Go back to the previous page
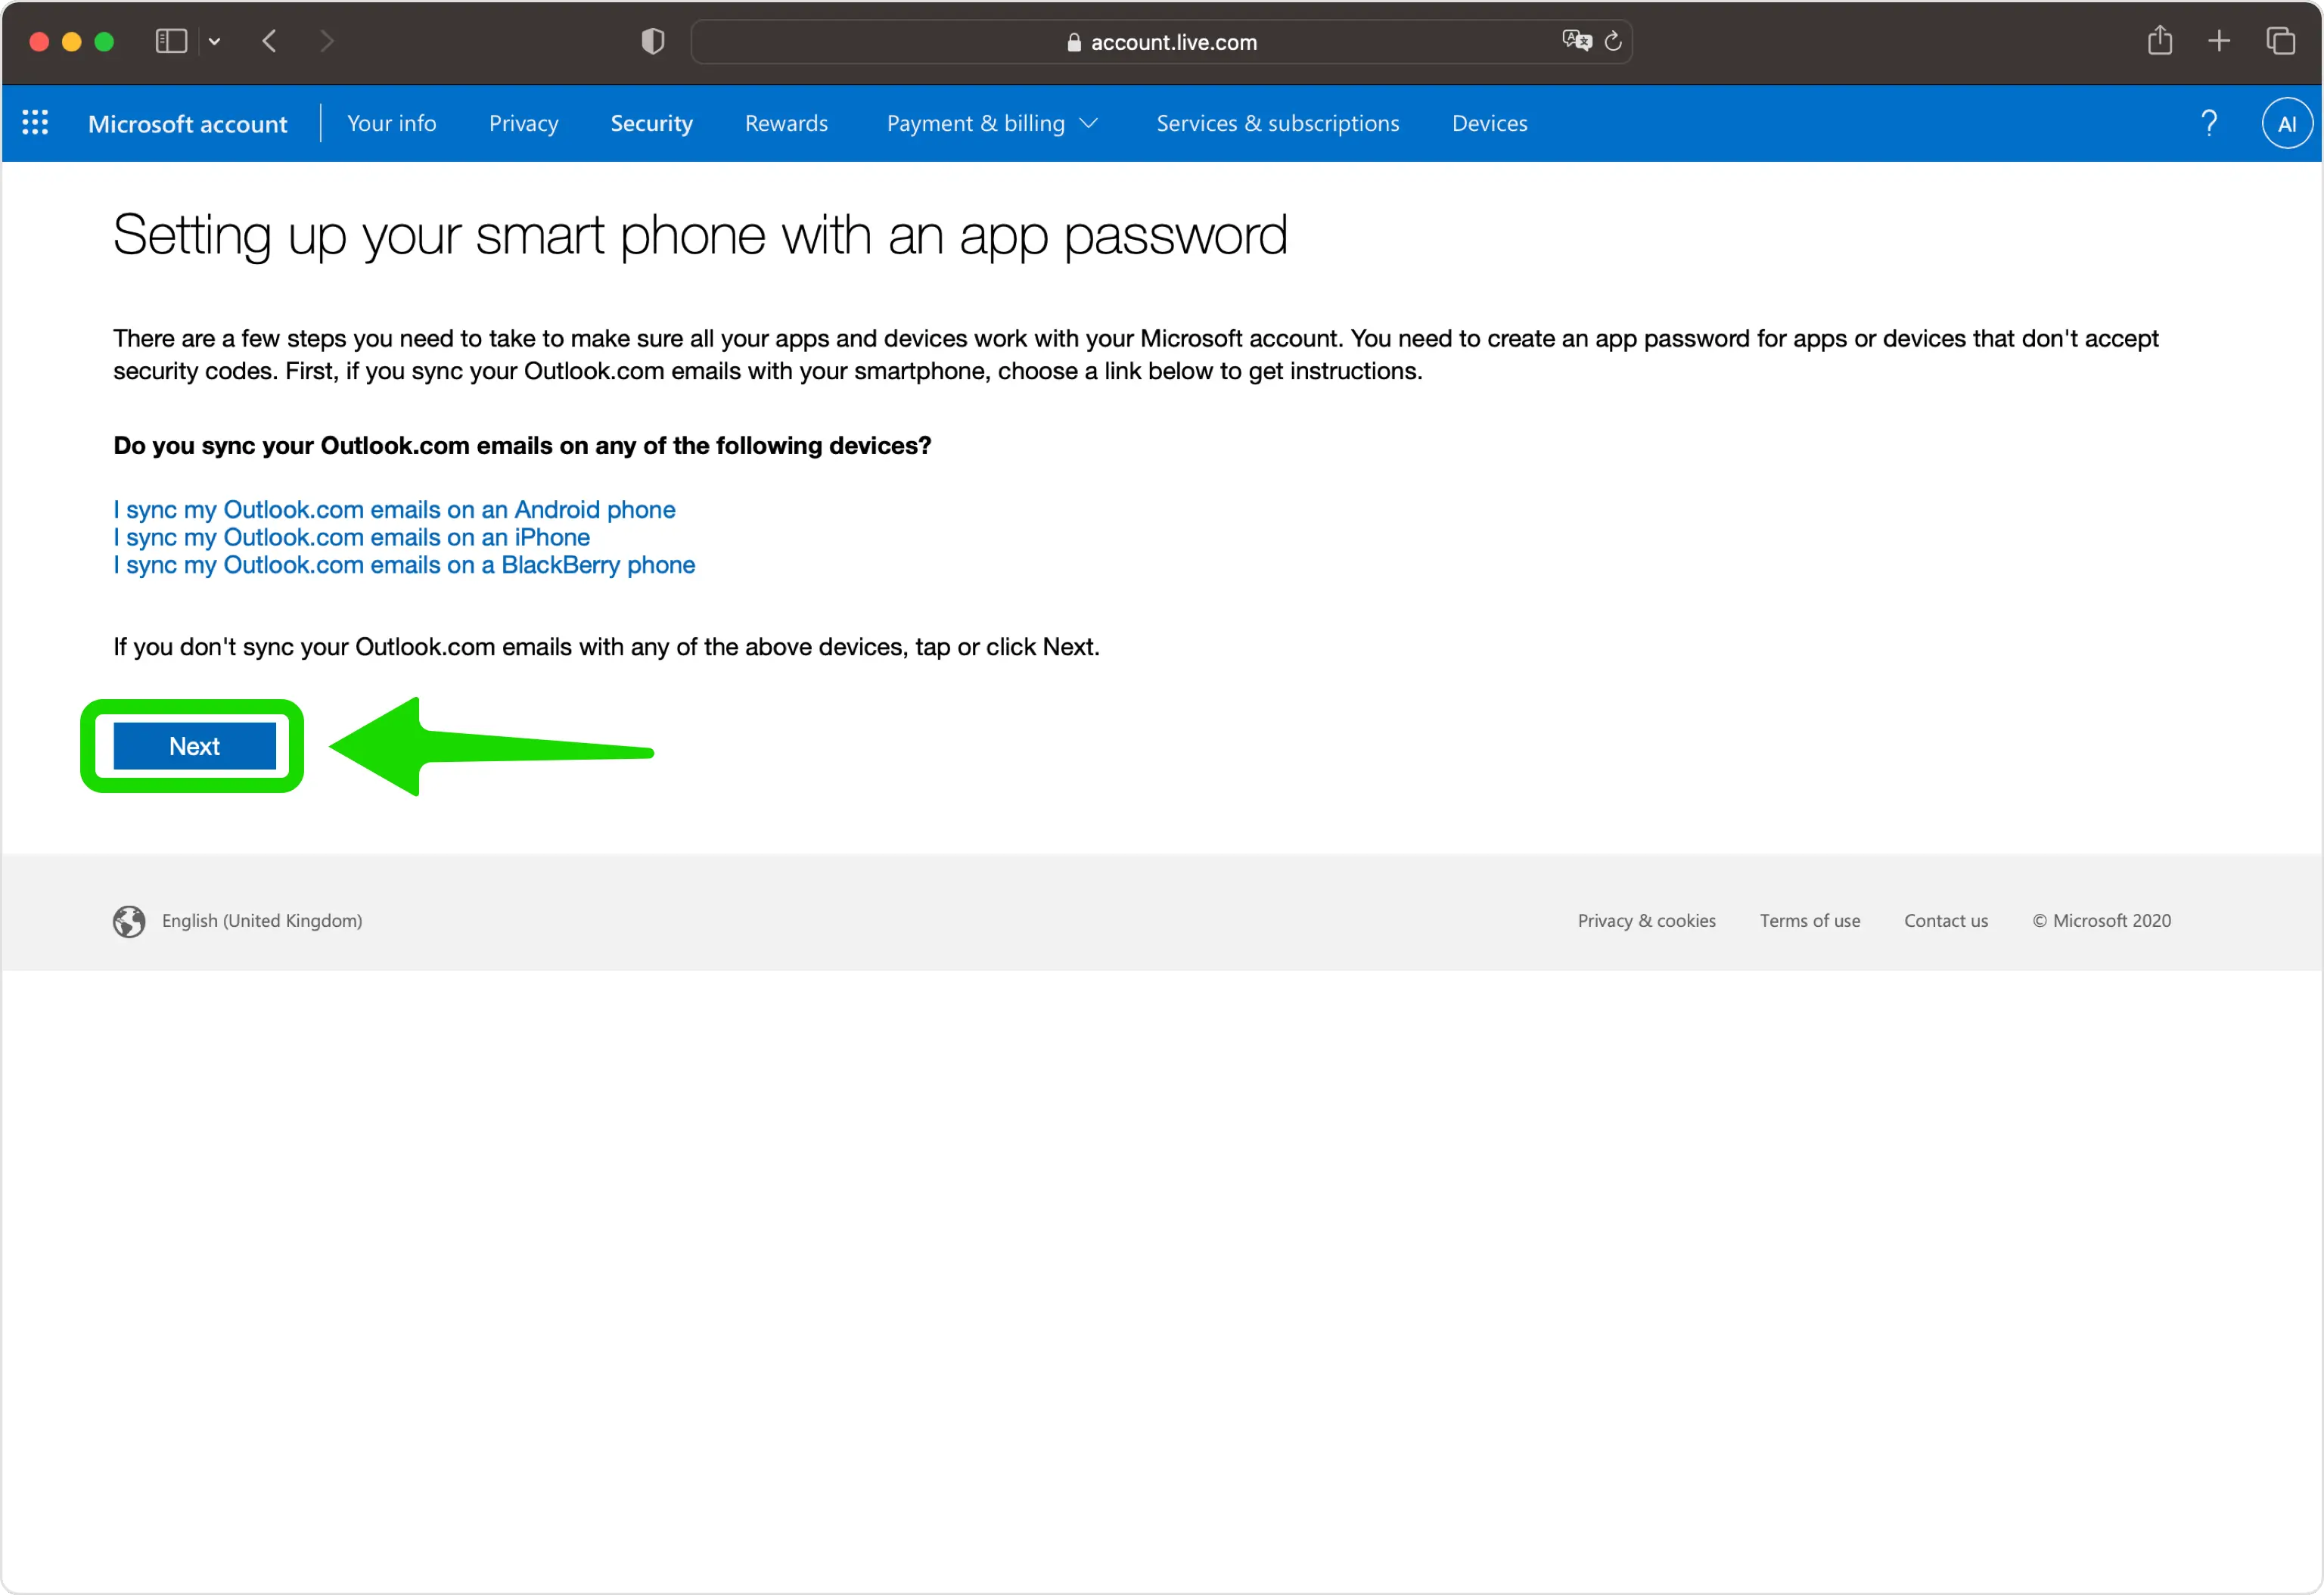The width and height of the screenshot is (2324, 1595). click(x=269, y=41)
